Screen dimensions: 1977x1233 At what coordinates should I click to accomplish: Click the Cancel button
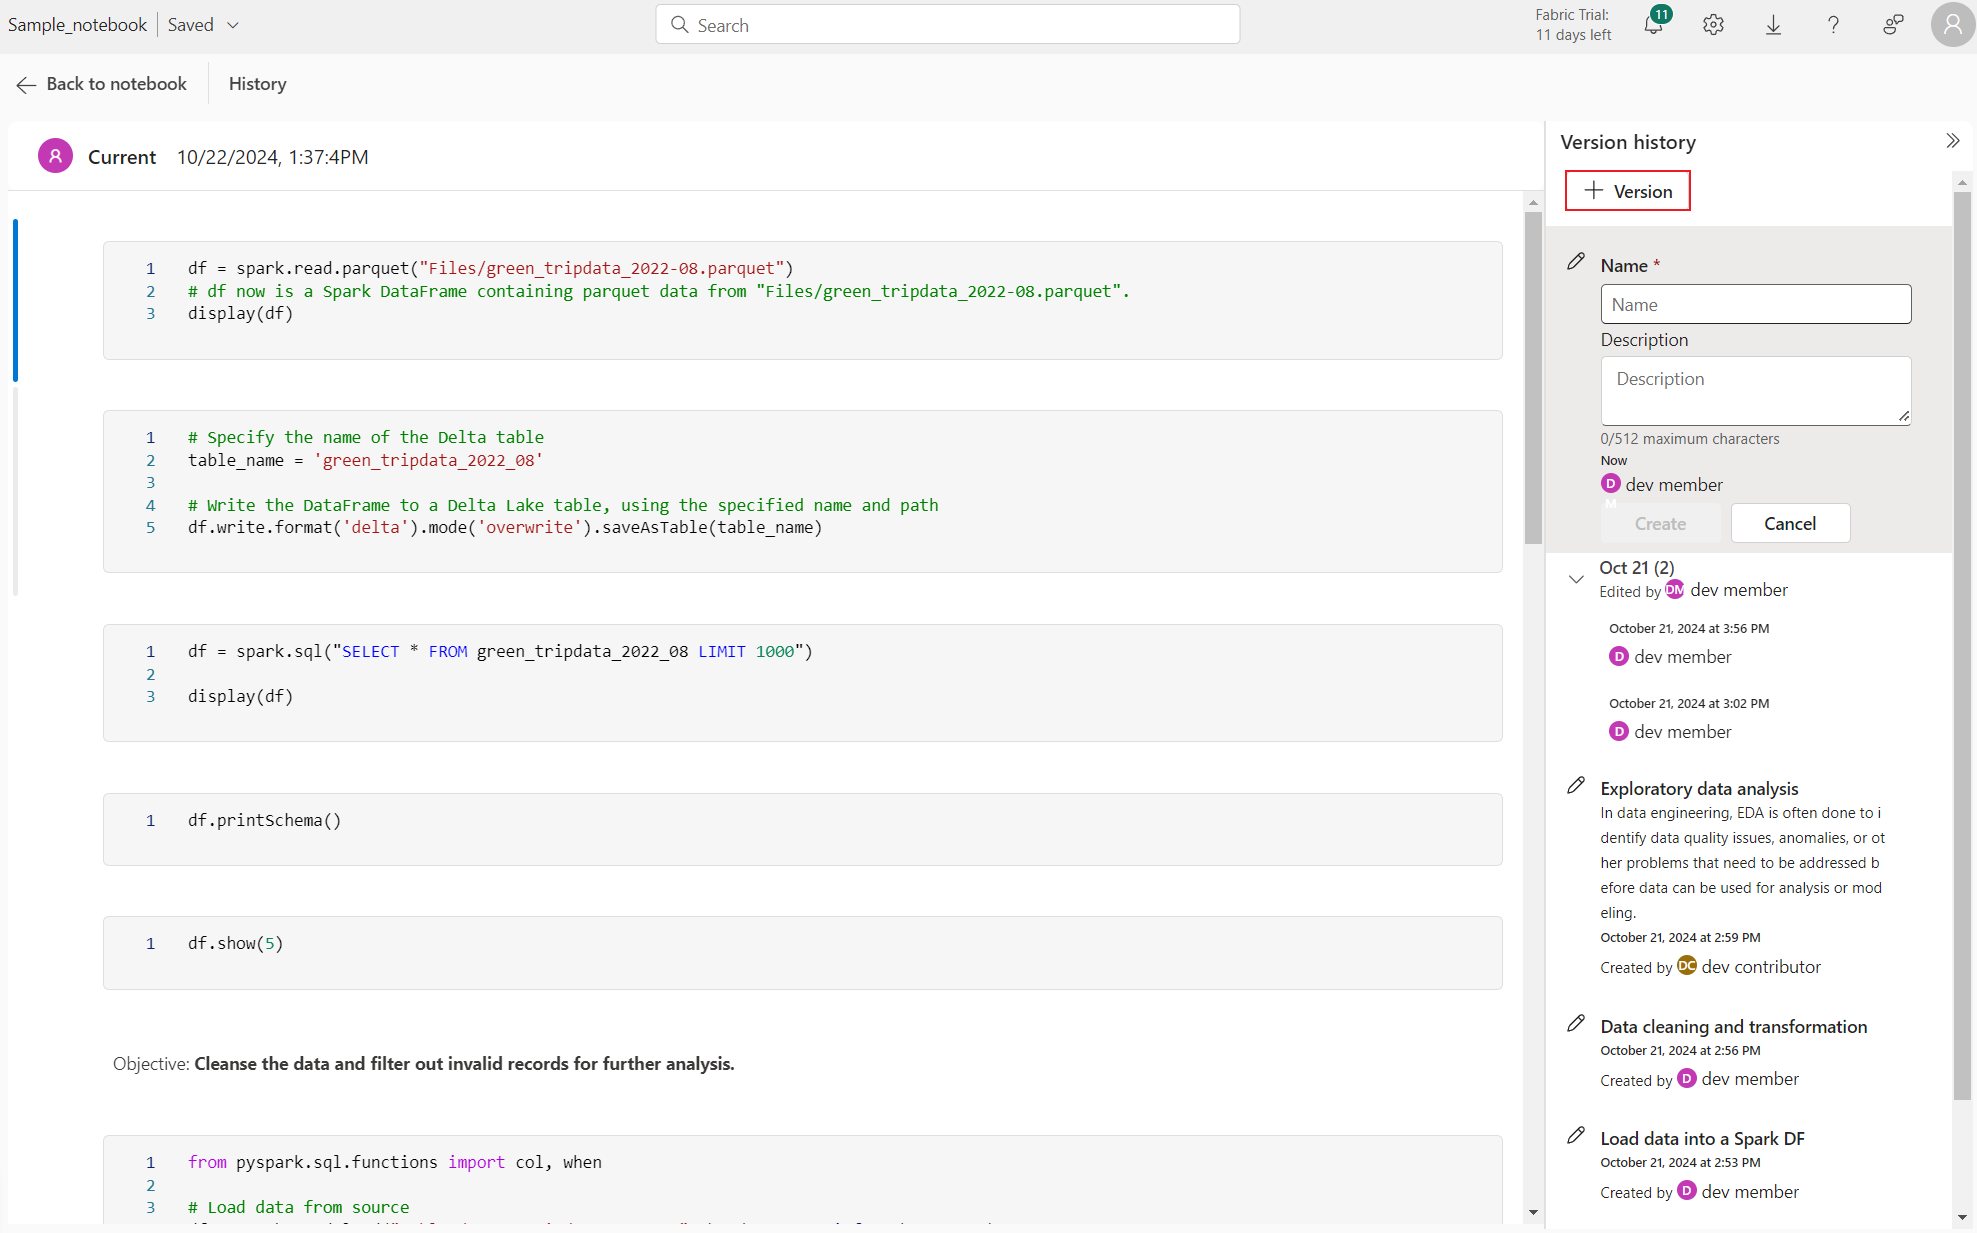click(x=1788, y=523)
